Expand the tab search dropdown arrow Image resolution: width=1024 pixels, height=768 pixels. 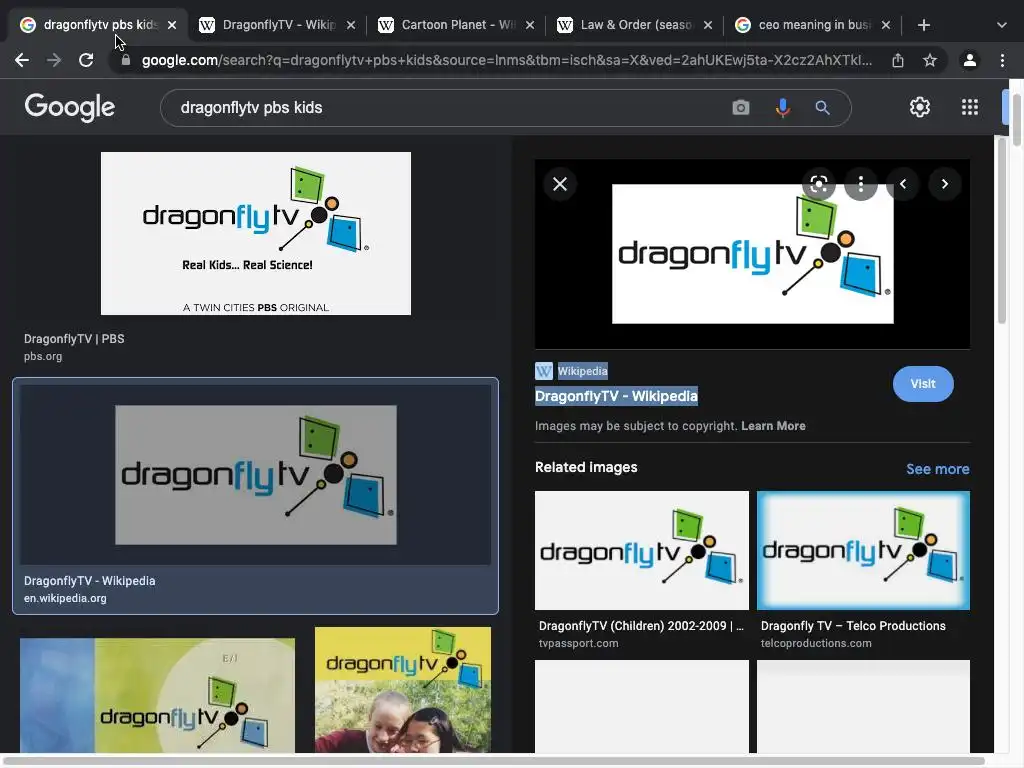coord(1002,25)
